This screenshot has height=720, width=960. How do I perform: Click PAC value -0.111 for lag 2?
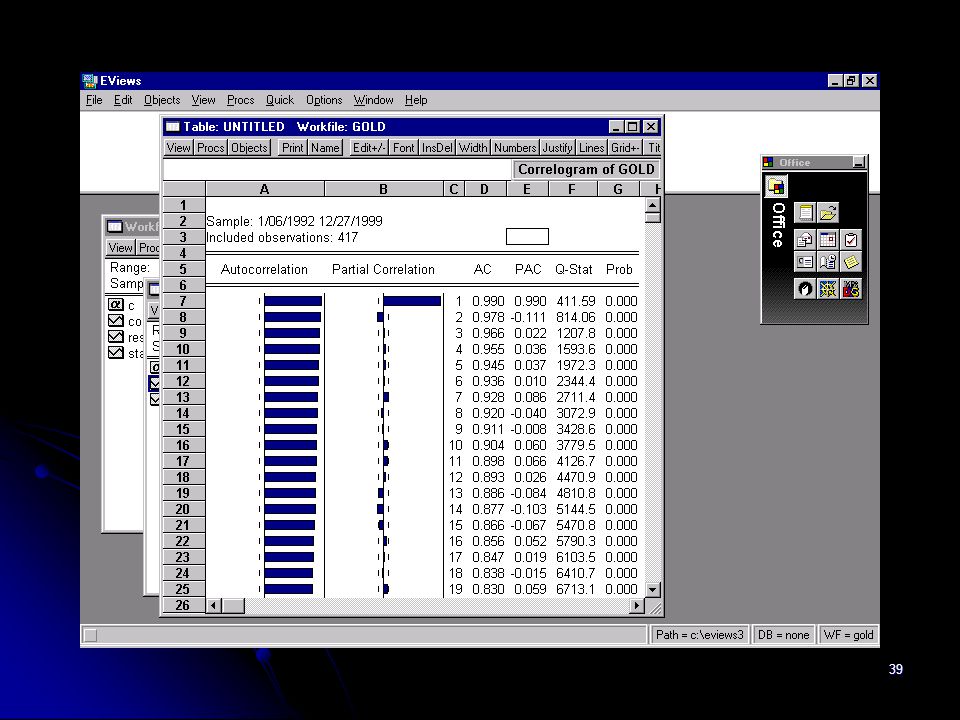tap(528, 317)
